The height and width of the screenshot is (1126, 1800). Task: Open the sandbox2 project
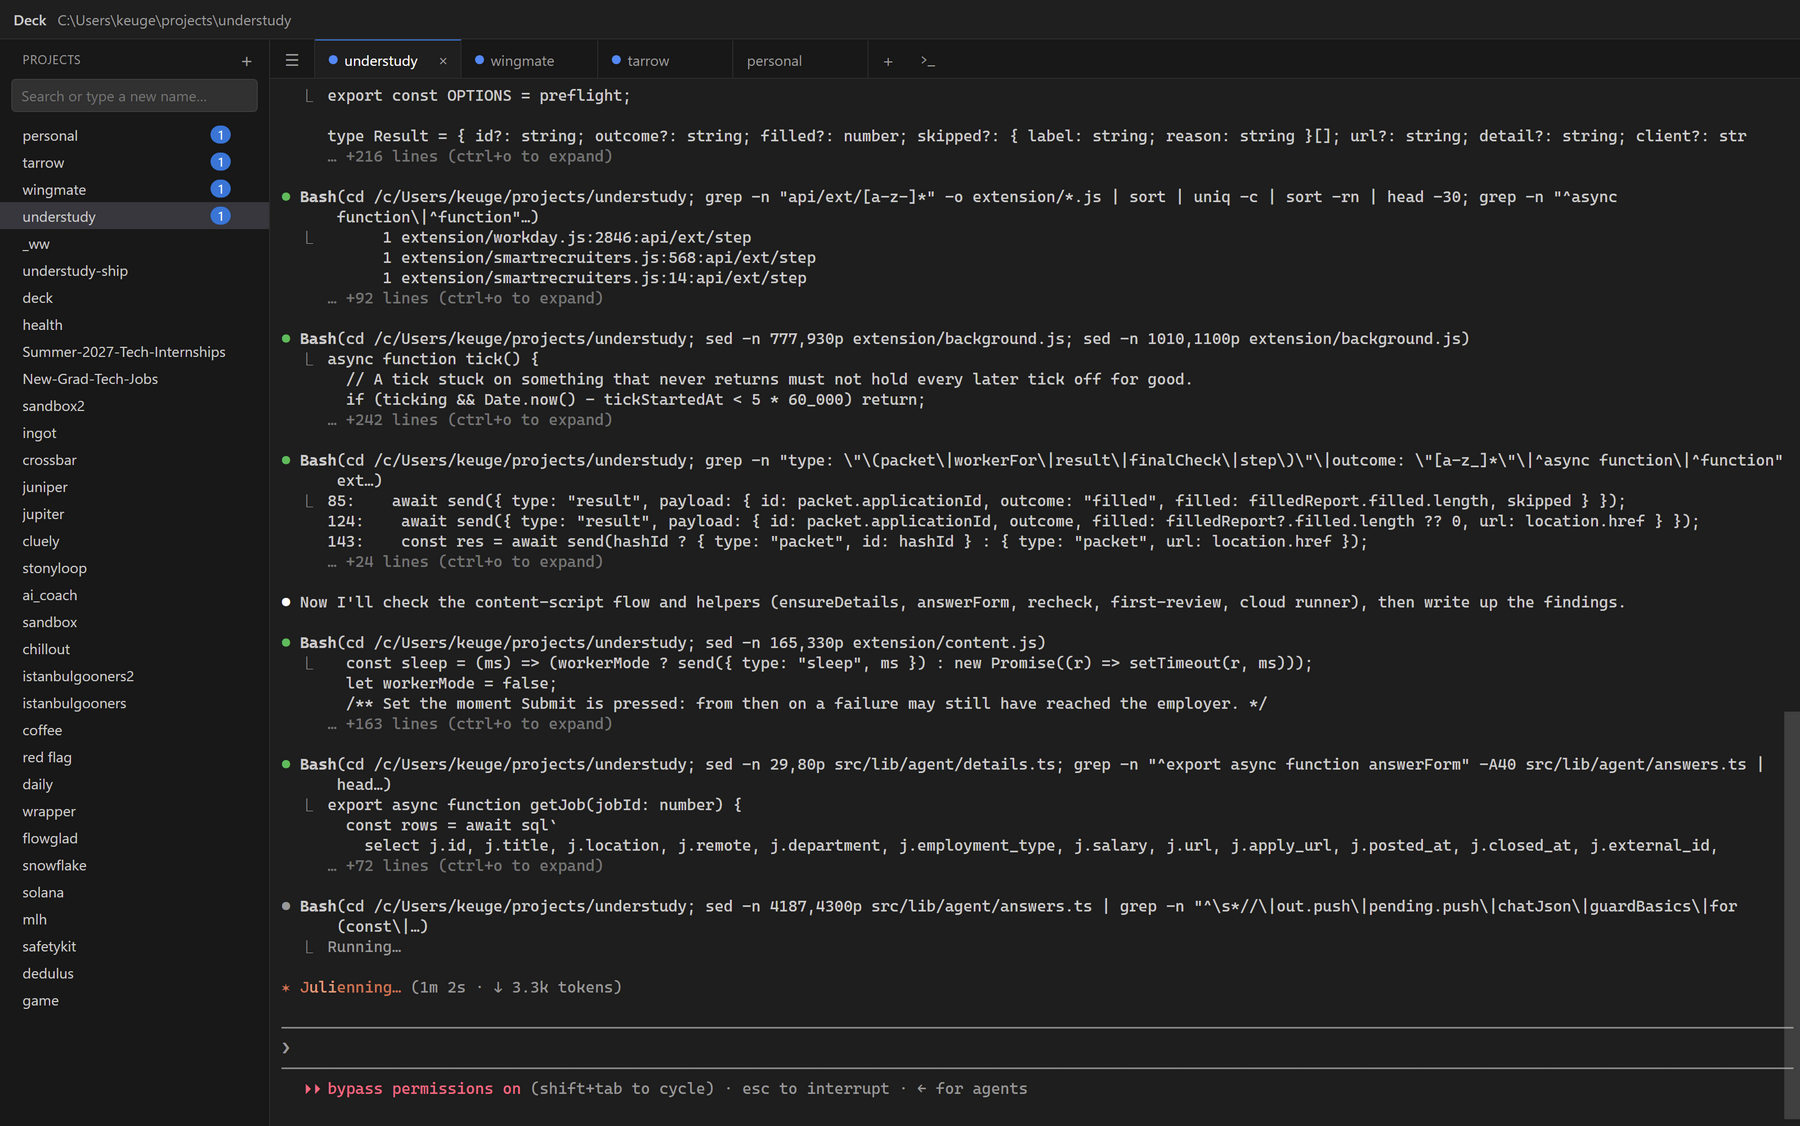tap(134, 405)
